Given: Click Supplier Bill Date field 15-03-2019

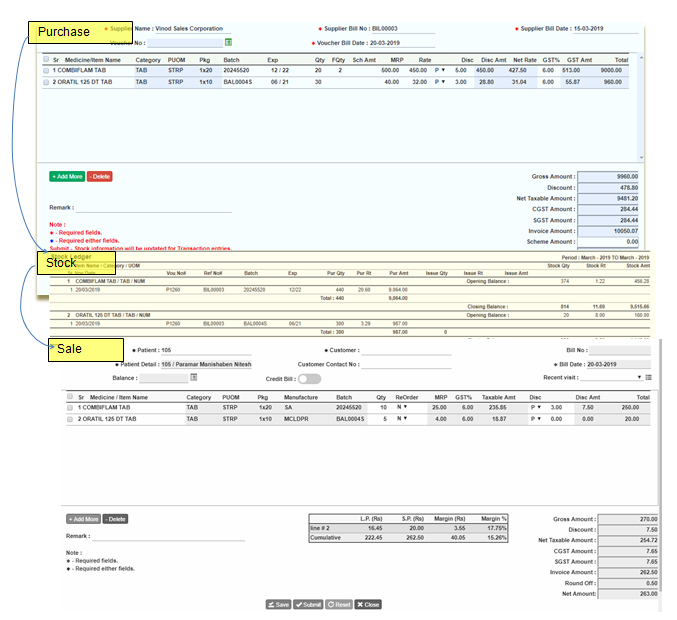Looking at the screenshot, I should 605,28.
